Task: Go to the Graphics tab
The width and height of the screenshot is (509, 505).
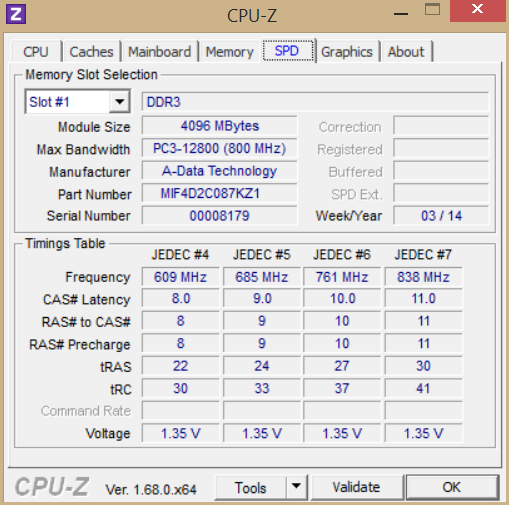Action: point(347,52)
